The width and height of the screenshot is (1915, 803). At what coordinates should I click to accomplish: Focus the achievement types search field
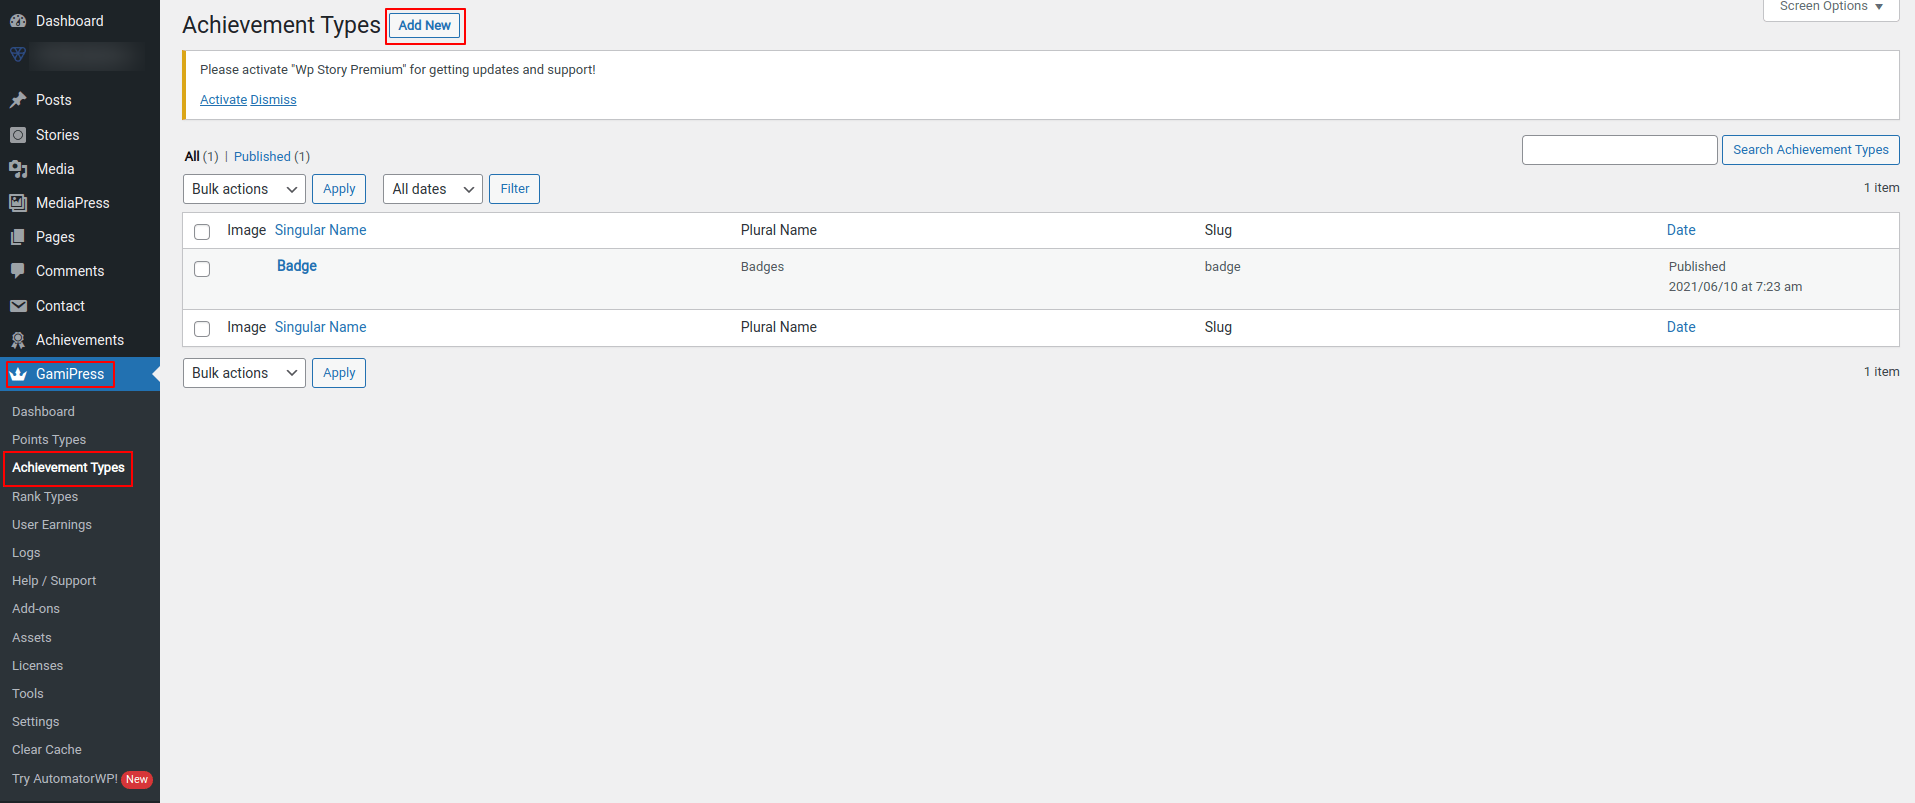pos(1620,150)
